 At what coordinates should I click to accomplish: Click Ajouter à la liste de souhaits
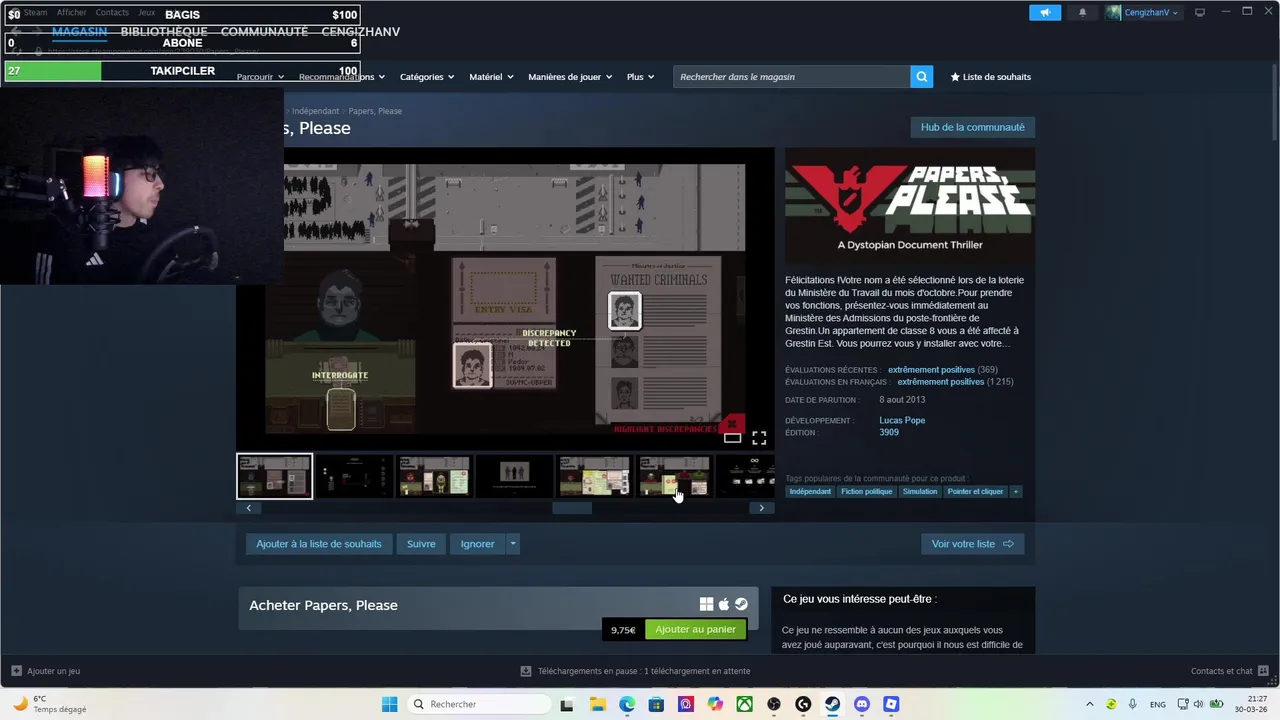tap(319, 544)
